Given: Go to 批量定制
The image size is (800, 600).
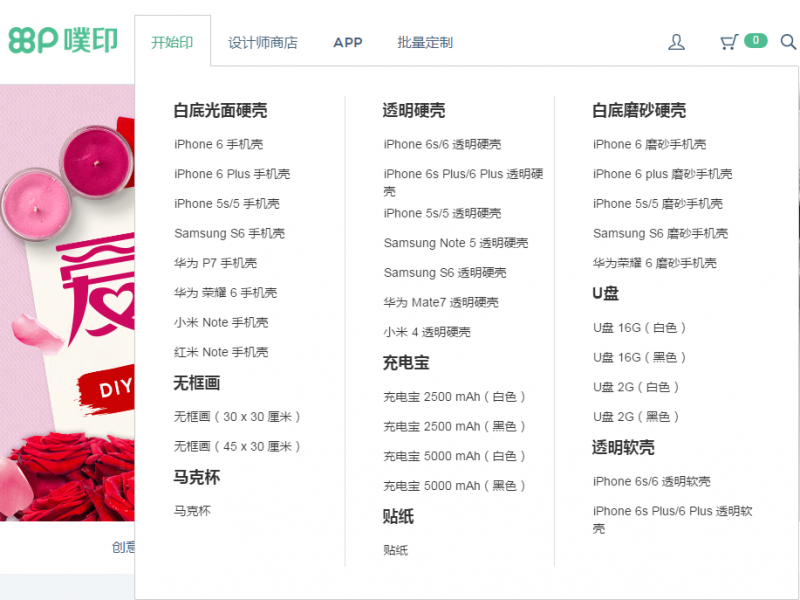Looking at the screenshot, I should [x=425, y=42].
